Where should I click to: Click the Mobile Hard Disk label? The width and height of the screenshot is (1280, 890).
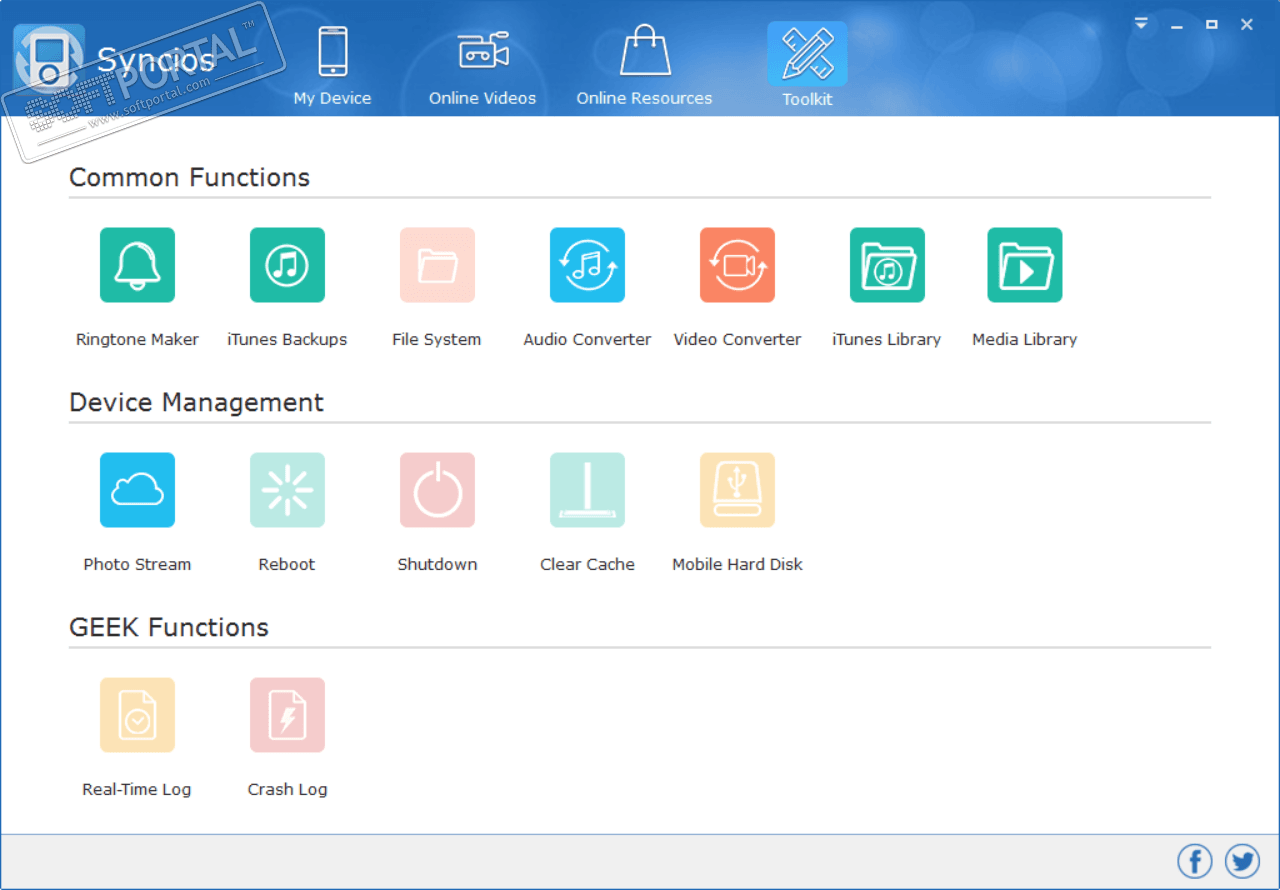737,565
